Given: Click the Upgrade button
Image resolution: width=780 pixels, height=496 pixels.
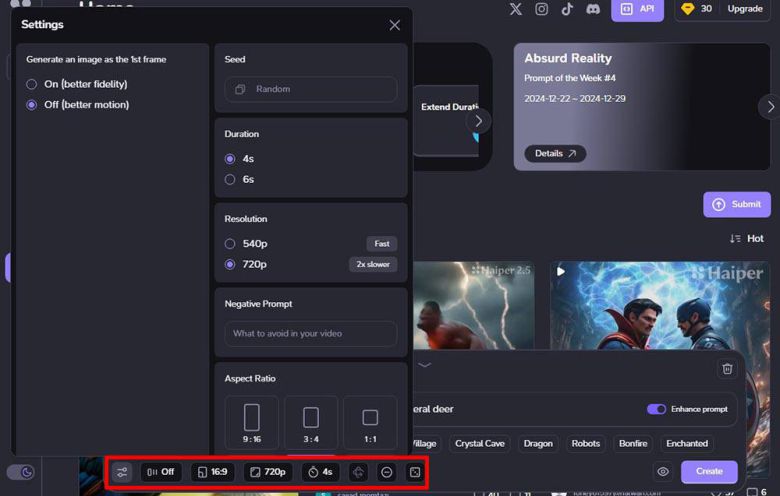Looking at the screenshot, I should (744, 9).
